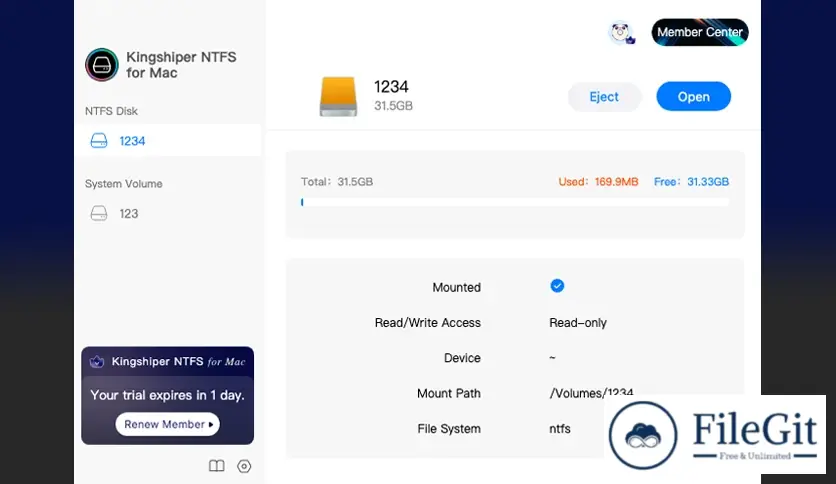Image resolution: width=836 pixels, height=484 pixels.
Task: Open settings via the hexagon gear icon
Action: pos(244,466)
